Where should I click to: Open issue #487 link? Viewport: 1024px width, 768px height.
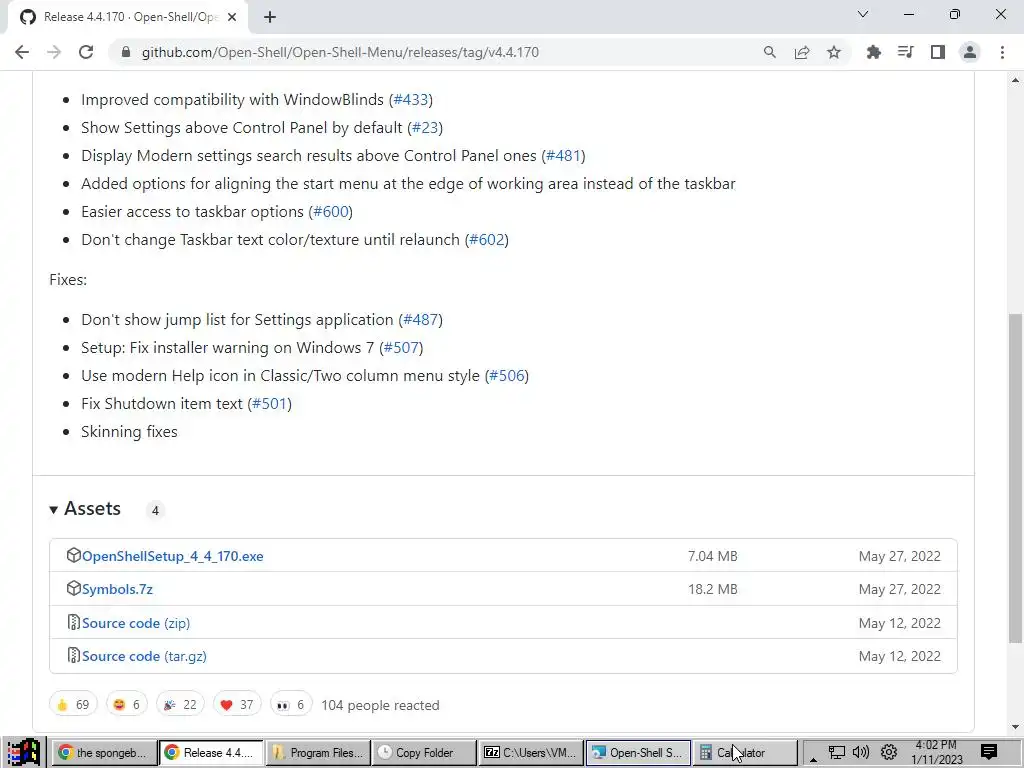(x=421, y=320)
